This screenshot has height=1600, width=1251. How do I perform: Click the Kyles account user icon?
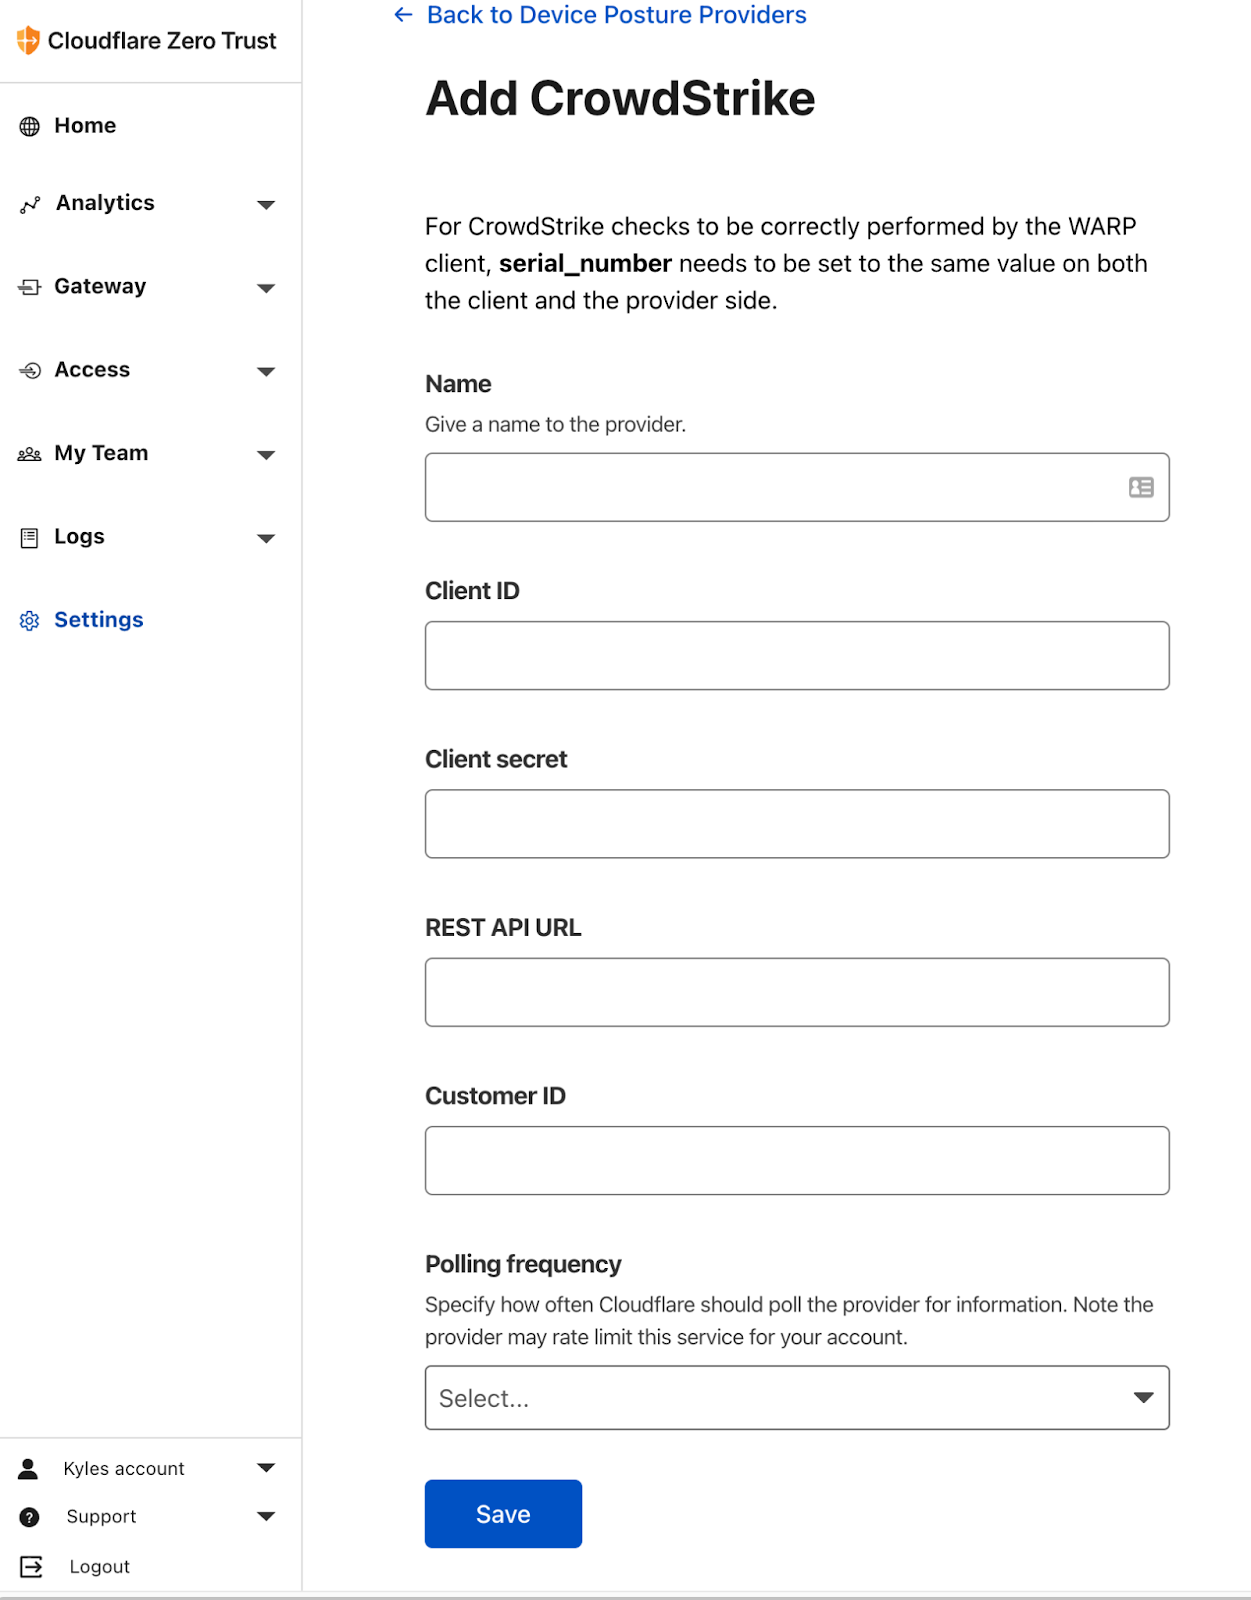(x=28, y=1468)
